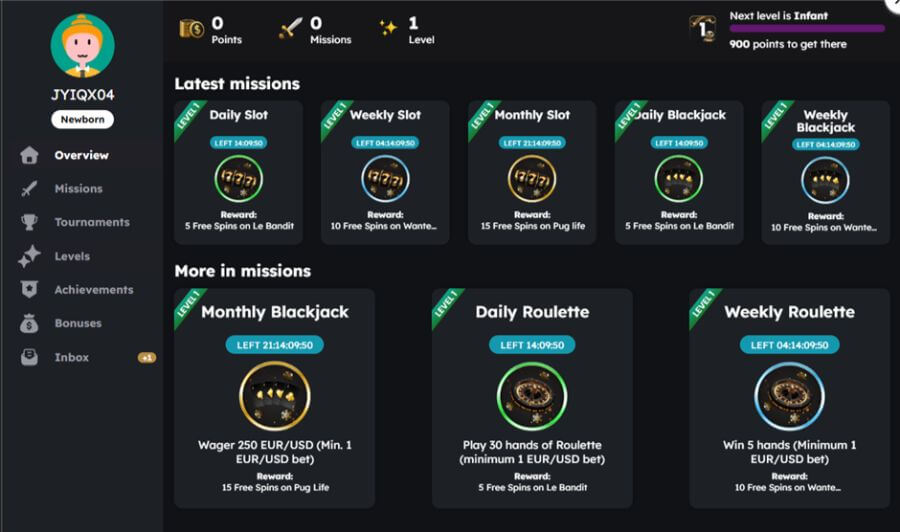The image size is (900, 532).
Task: Open the Inbox with new notification
Action: [x=72, y=357]
